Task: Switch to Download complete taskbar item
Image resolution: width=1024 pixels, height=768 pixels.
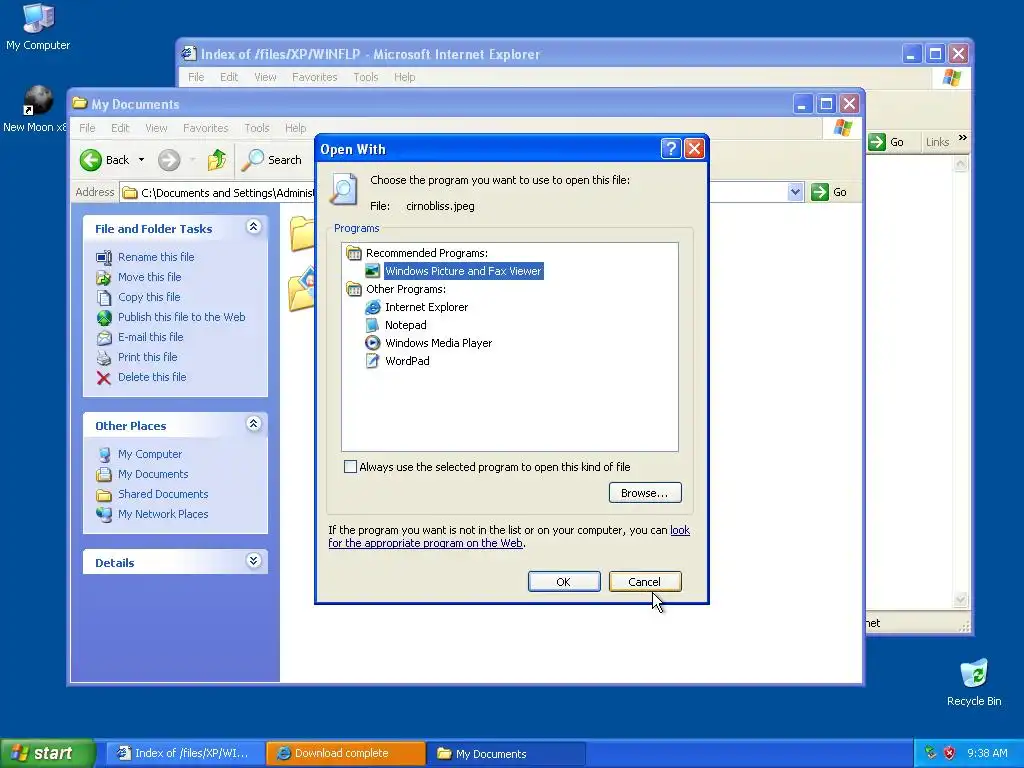Action: (x=345, y=753)
